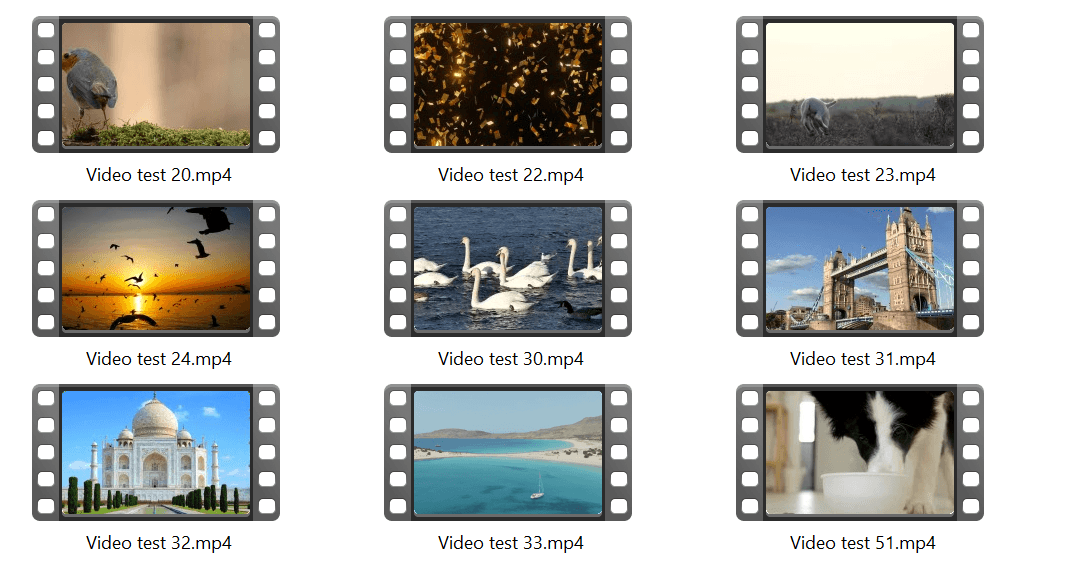
Task: Pick the Tower Bridge video thumbnail
Action: pos(860,269)
